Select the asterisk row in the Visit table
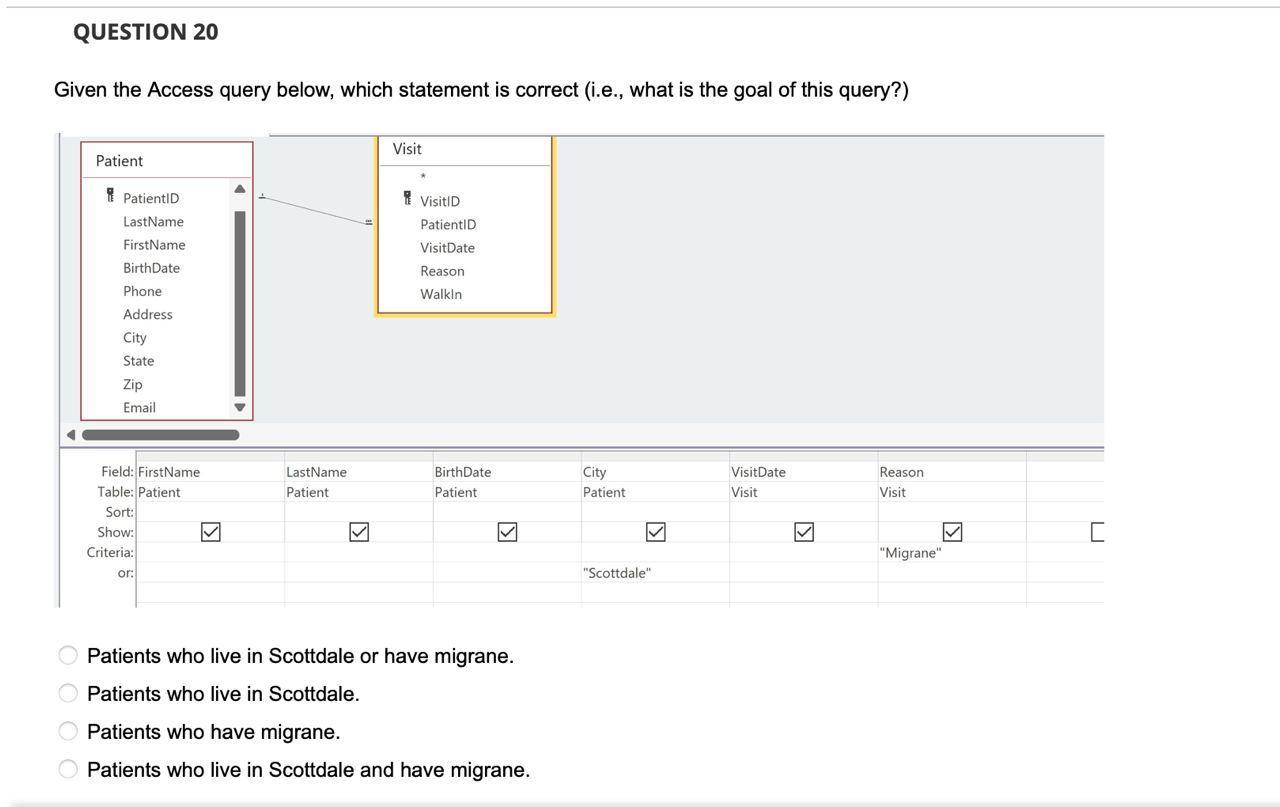 pos(423,176)
